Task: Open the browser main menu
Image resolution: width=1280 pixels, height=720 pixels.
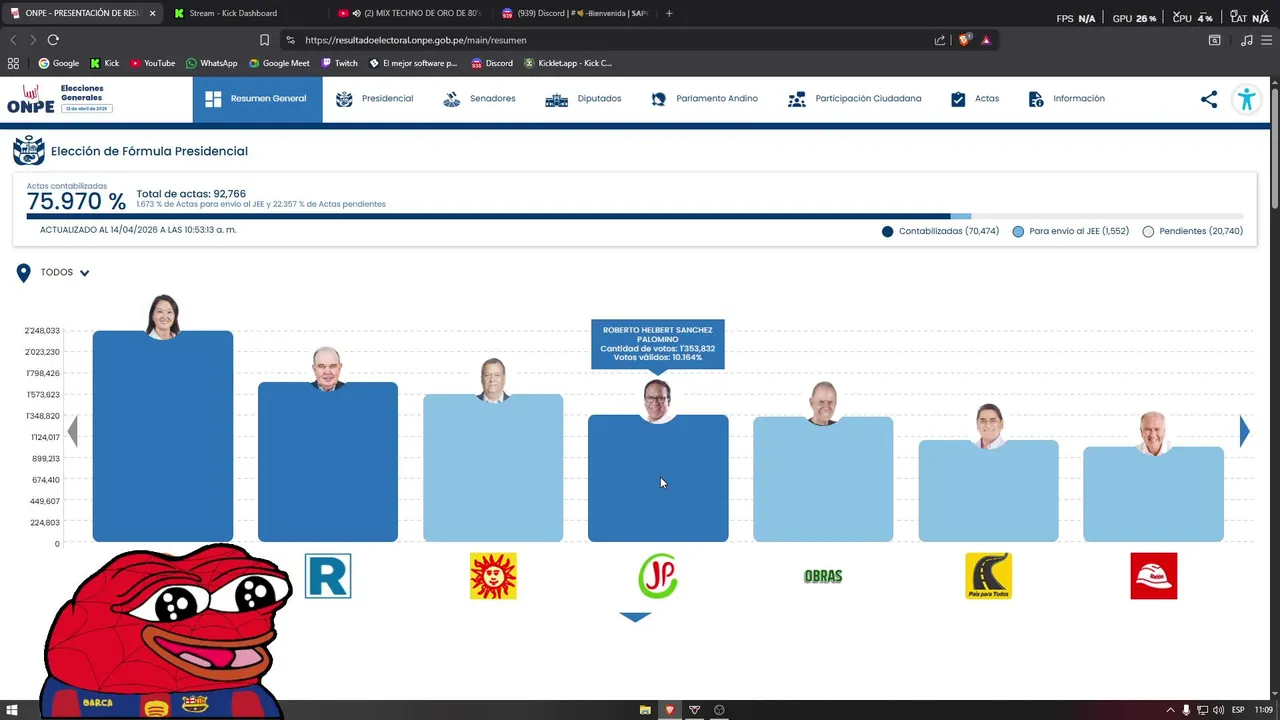Action: pos(1267,40)
